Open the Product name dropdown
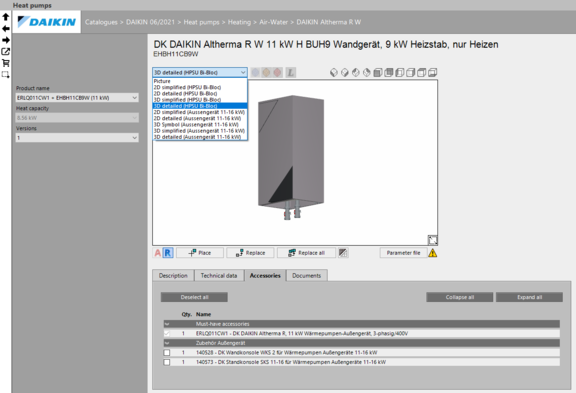The image size is (576, 393). (x=77, y=98)
